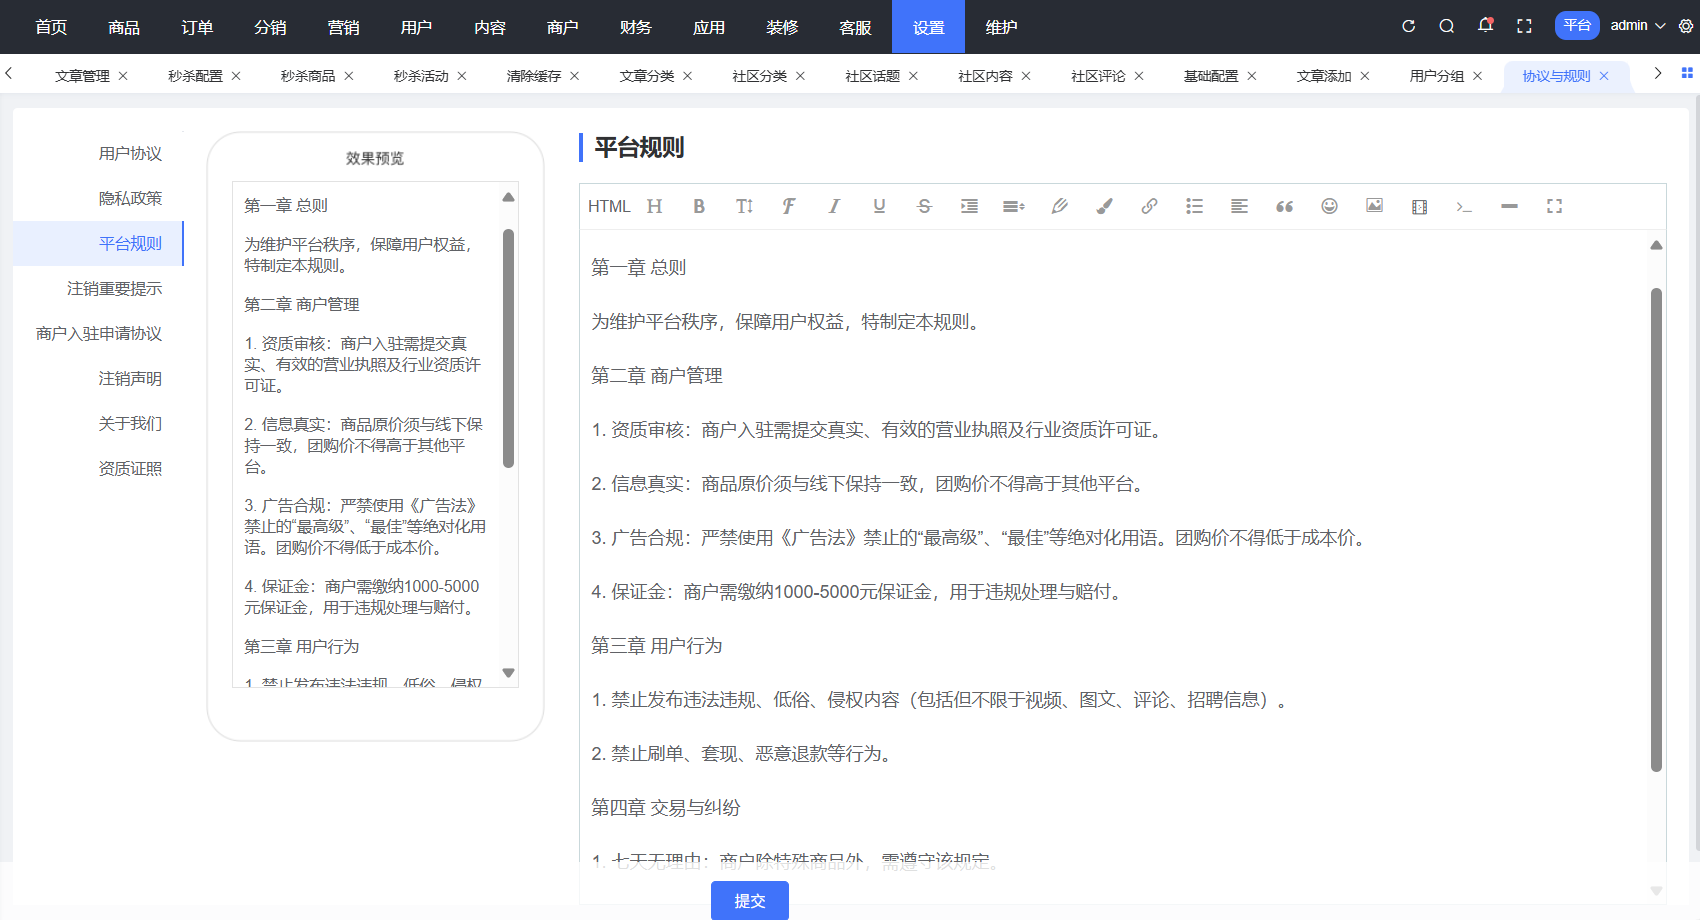Close the 清除缓存 tab
Image resolution: width=1700 pixels, height=920 pixels.
coord(575,76)
